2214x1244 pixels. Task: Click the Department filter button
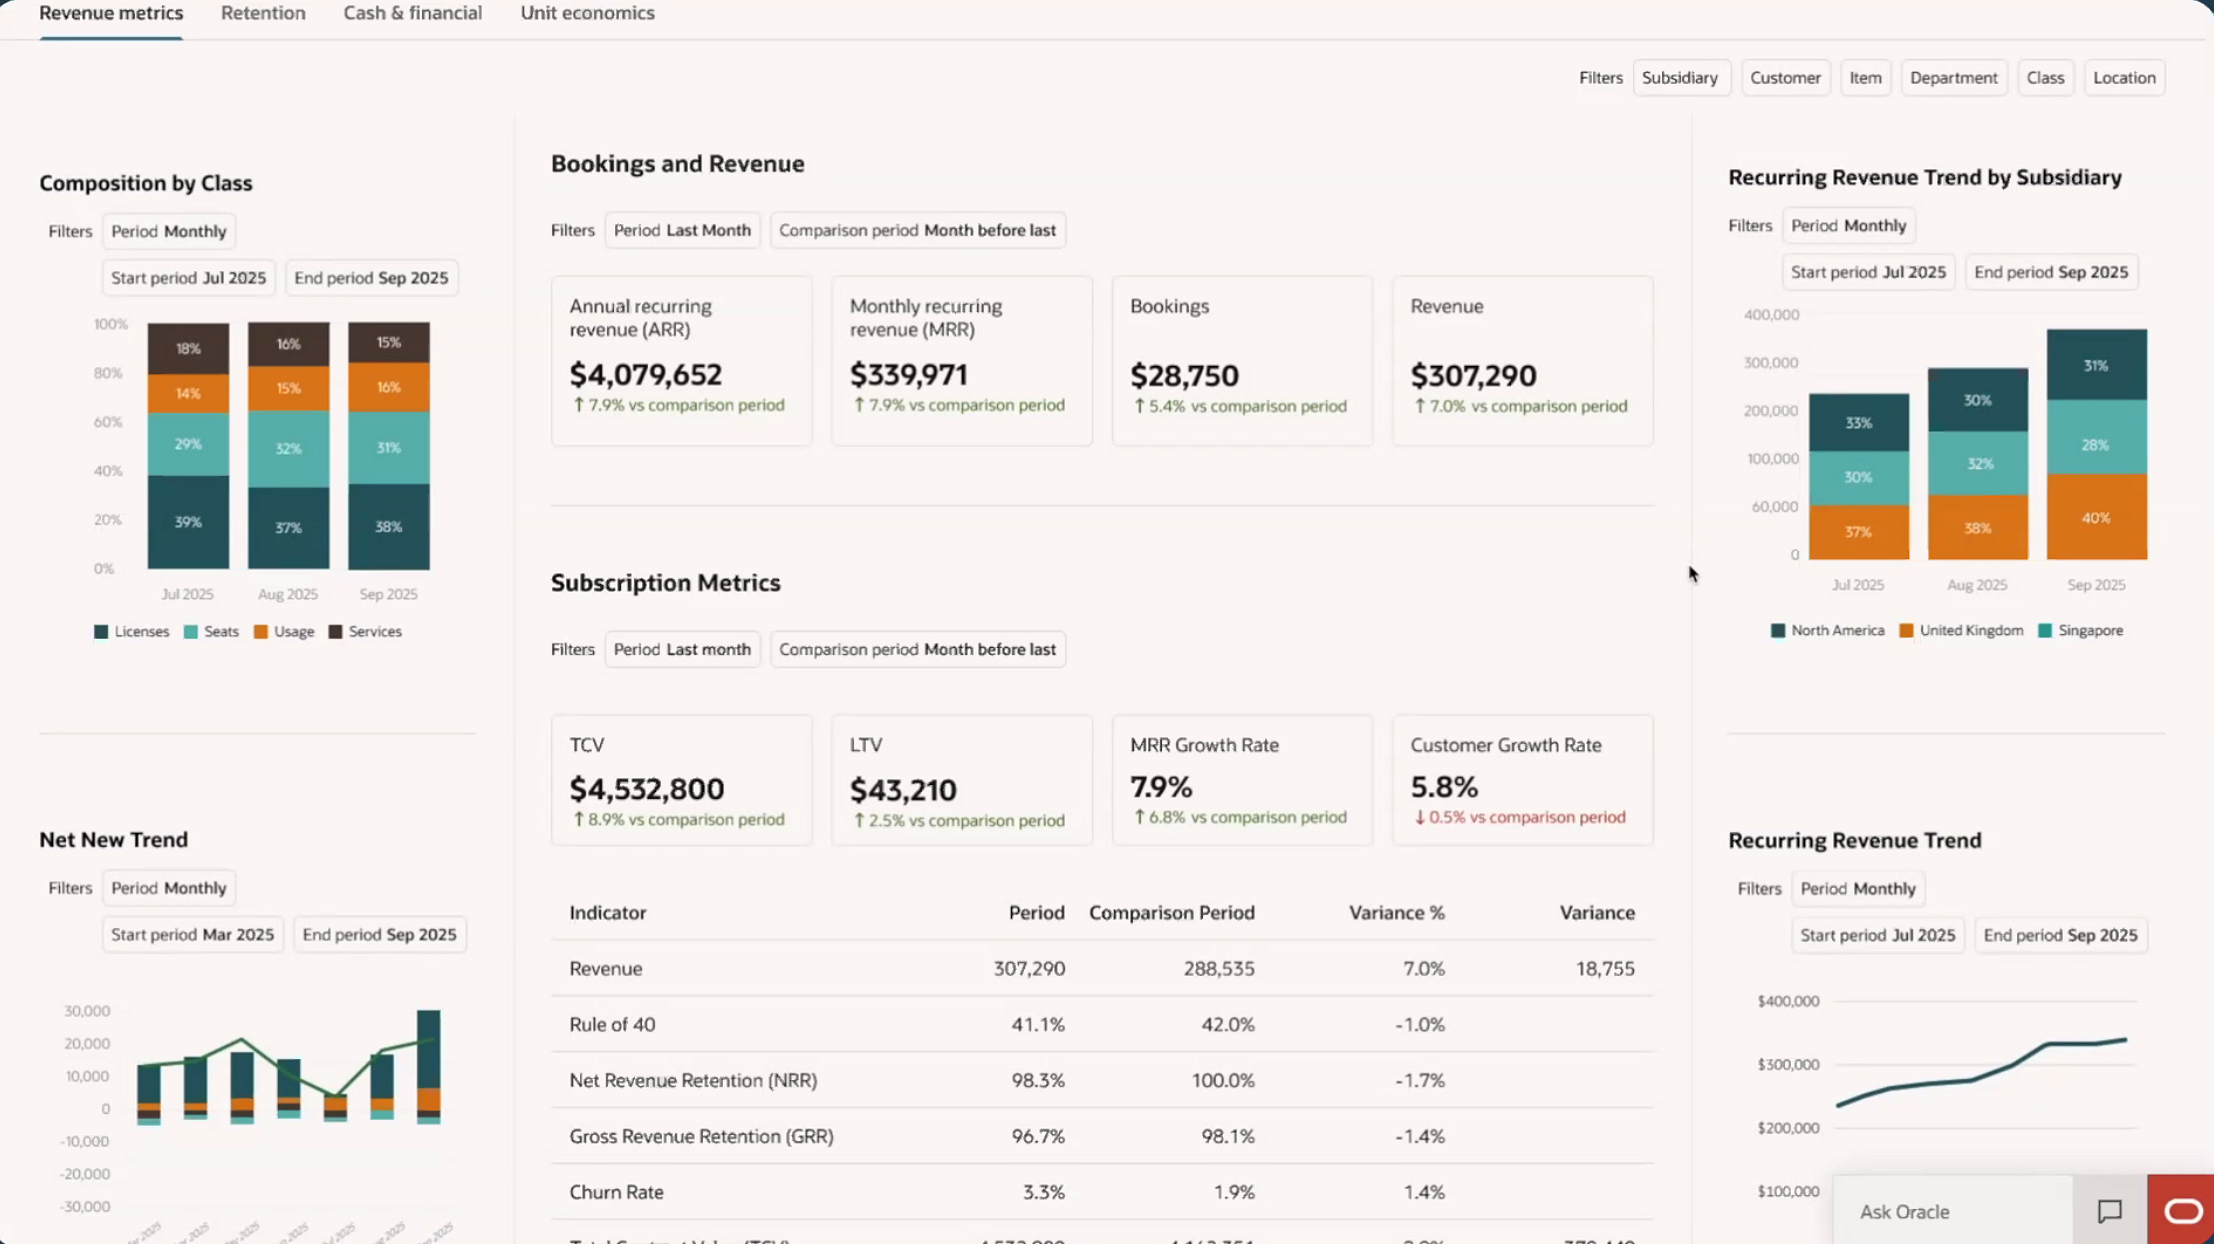(1952, 77)
